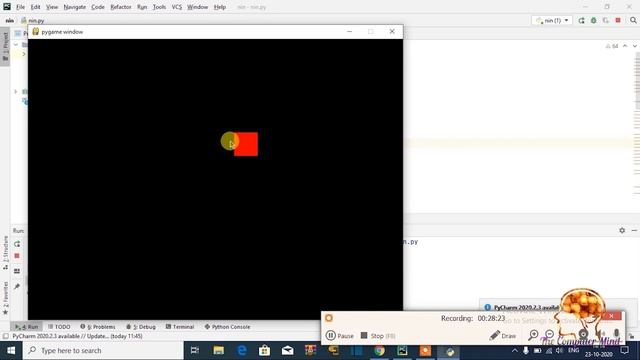Toggle the Structure side tool window

coord(5,253)
